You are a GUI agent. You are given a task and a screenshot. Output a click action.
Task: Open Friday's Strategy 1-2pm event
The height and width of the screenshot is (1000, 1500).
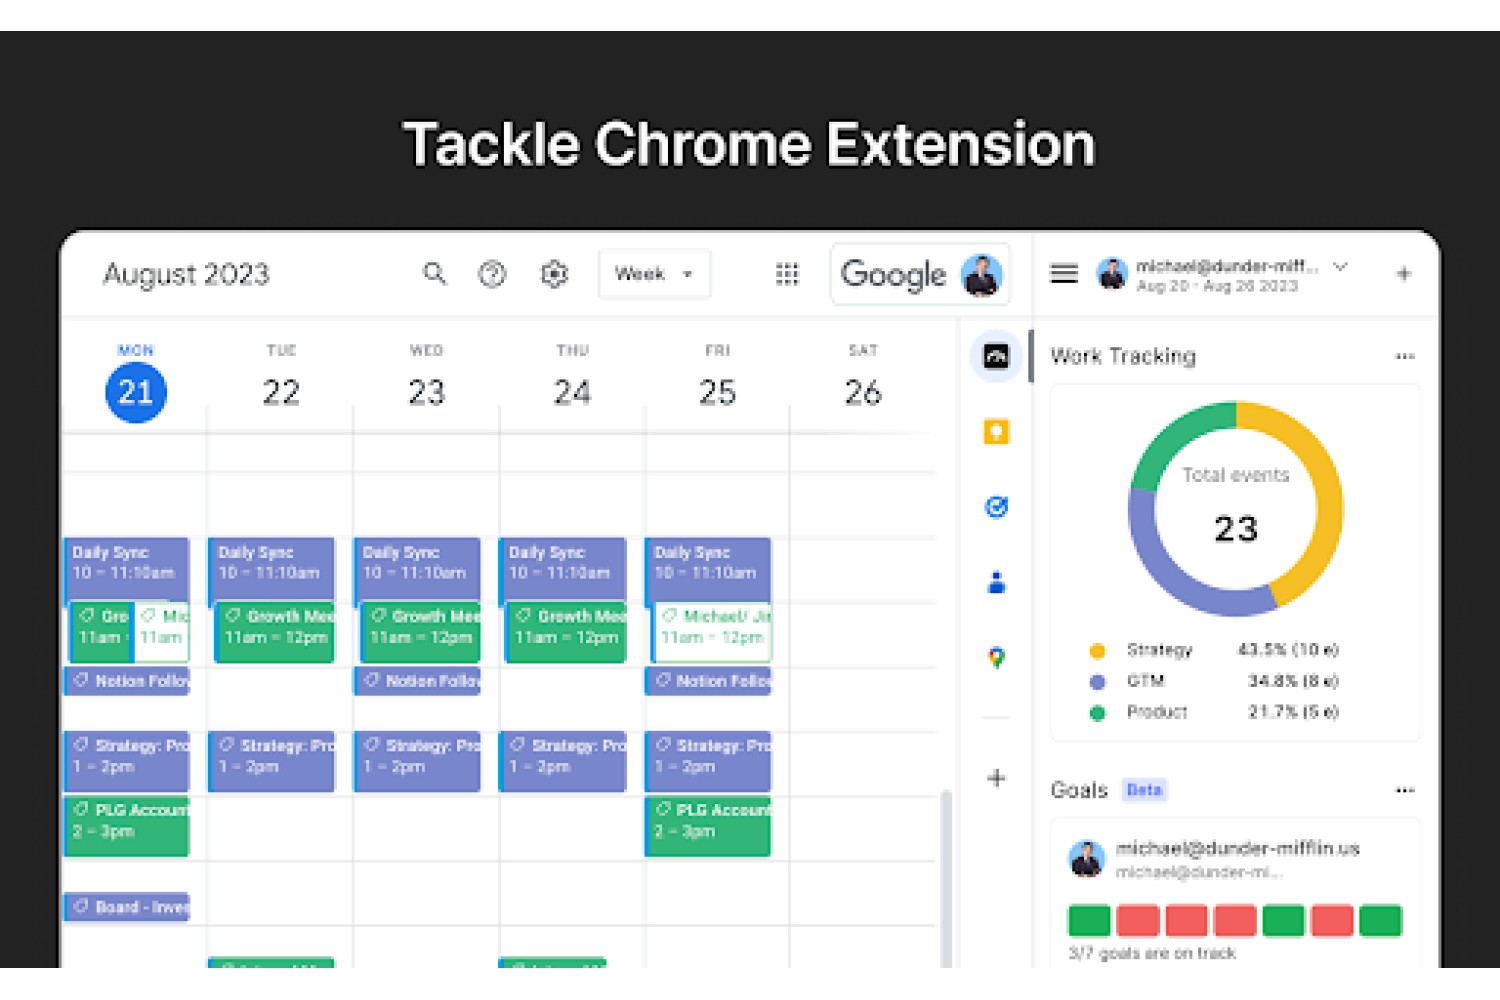click(708, 761)
